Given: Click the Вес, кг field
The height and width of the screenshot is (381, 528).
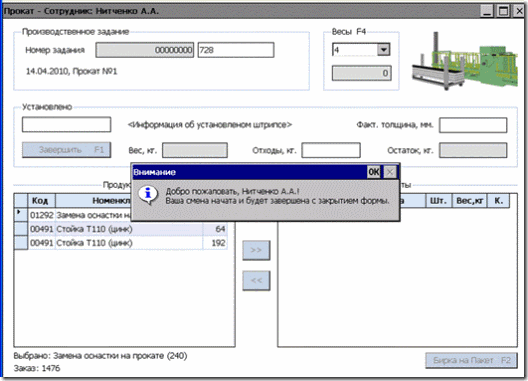Looking at the screenshot, I should (195, 150).
